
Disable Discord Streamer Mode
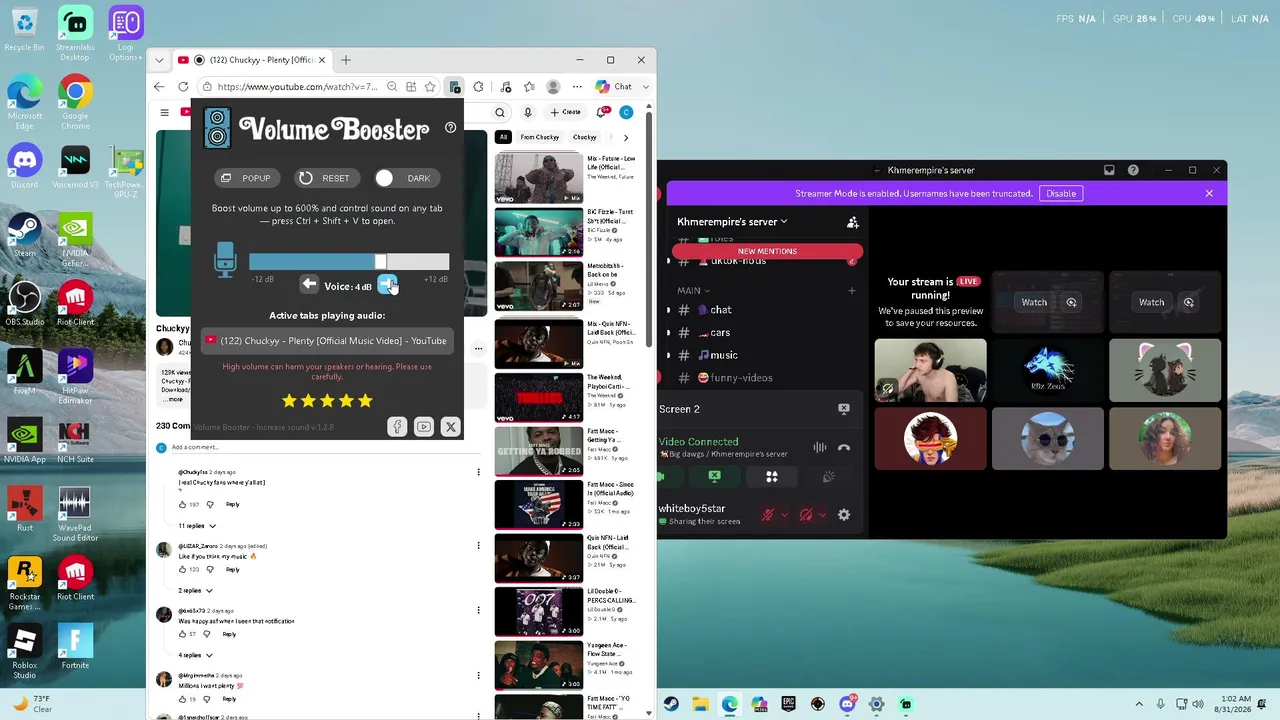1061,194
